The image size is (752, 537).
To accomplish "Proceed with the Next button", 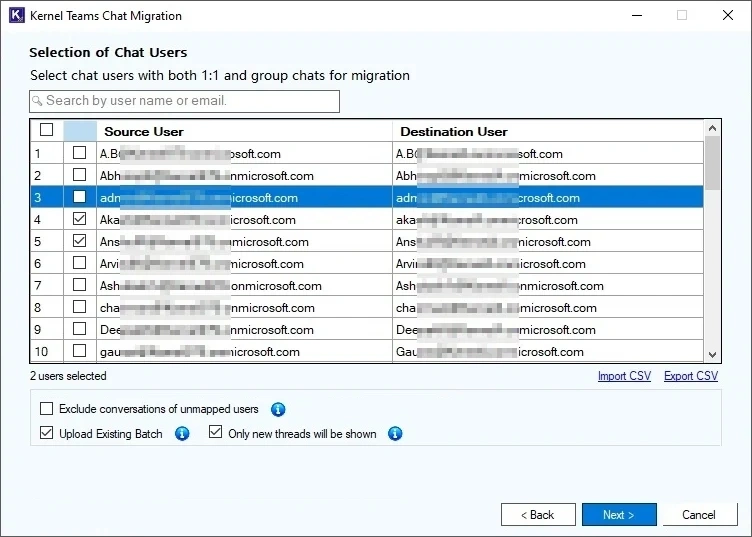I will click(x=619, y=515).
